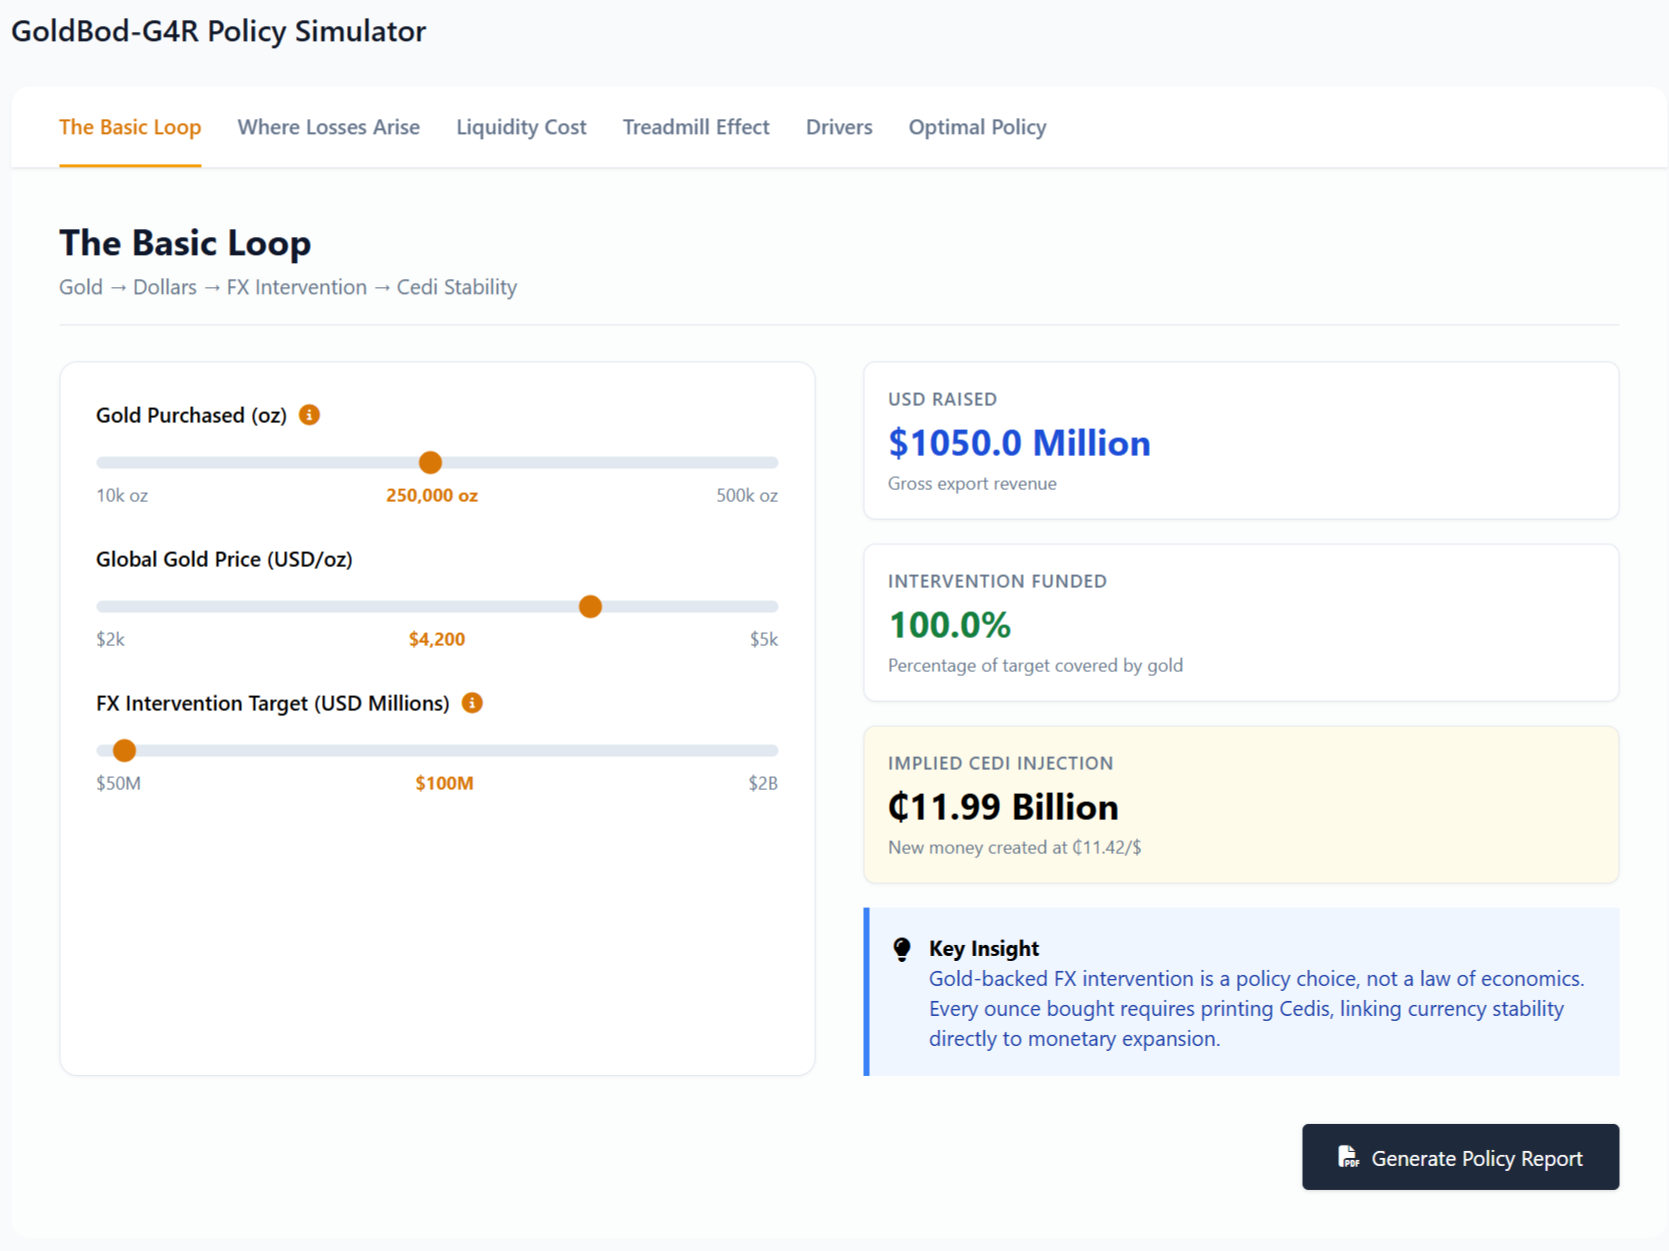Screen dimensions: 1669x1251
Task: Switch to the Where Losses Arise tab
Action: 328,127
